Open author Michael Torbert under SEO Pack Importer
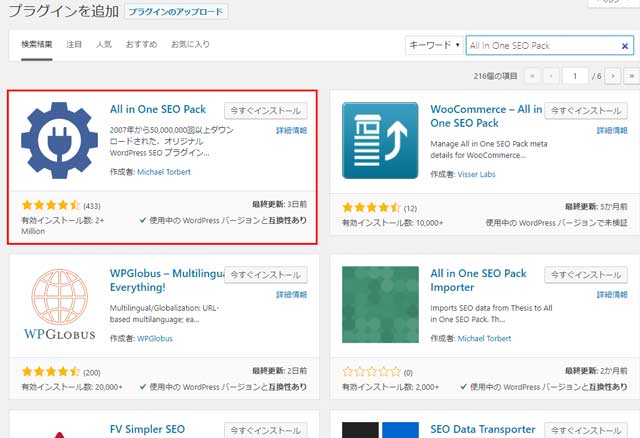The width and height of the screenshot is (640, 438). pos(484,338)
